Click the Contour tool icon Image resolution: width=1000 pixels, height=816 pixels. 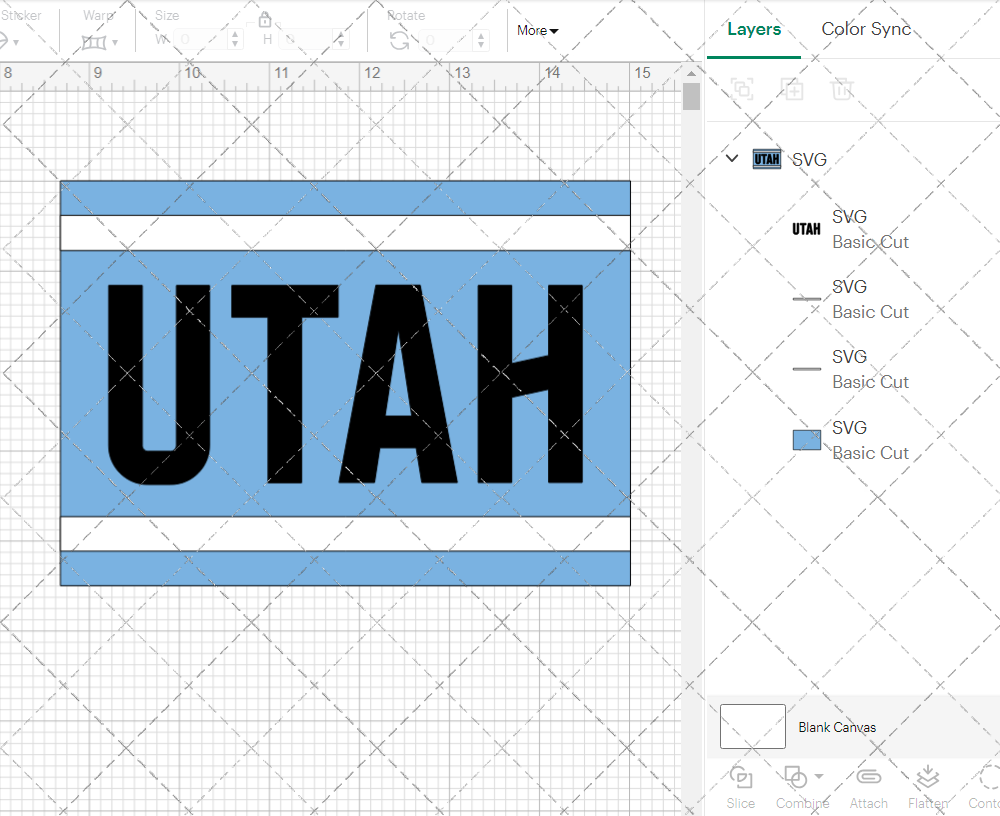989,778
